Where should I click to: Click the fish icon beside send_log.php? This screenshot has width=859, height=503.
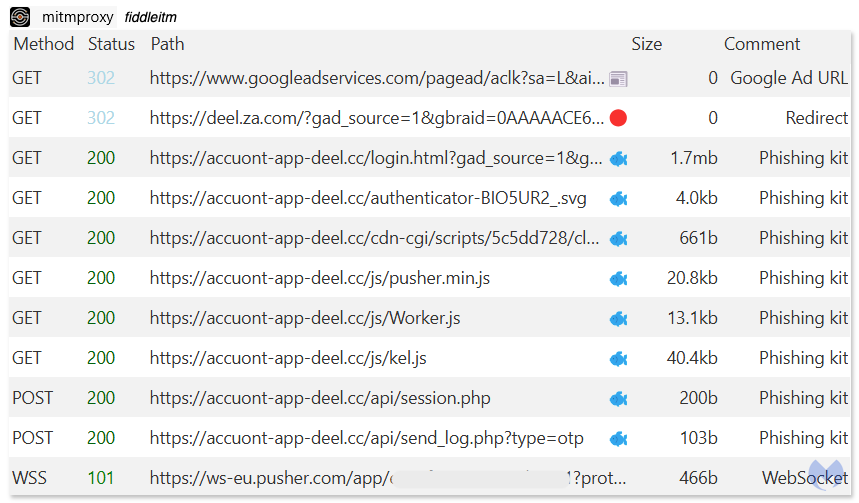pos(619,438)
